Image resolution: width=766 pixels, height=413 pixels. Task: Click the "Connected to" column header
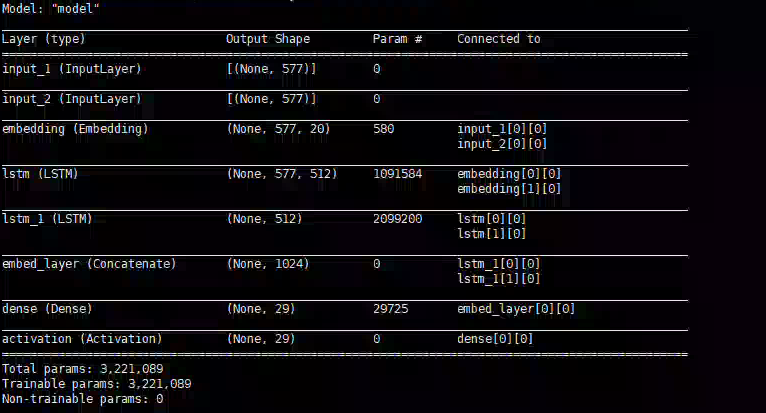coord(499,39)
